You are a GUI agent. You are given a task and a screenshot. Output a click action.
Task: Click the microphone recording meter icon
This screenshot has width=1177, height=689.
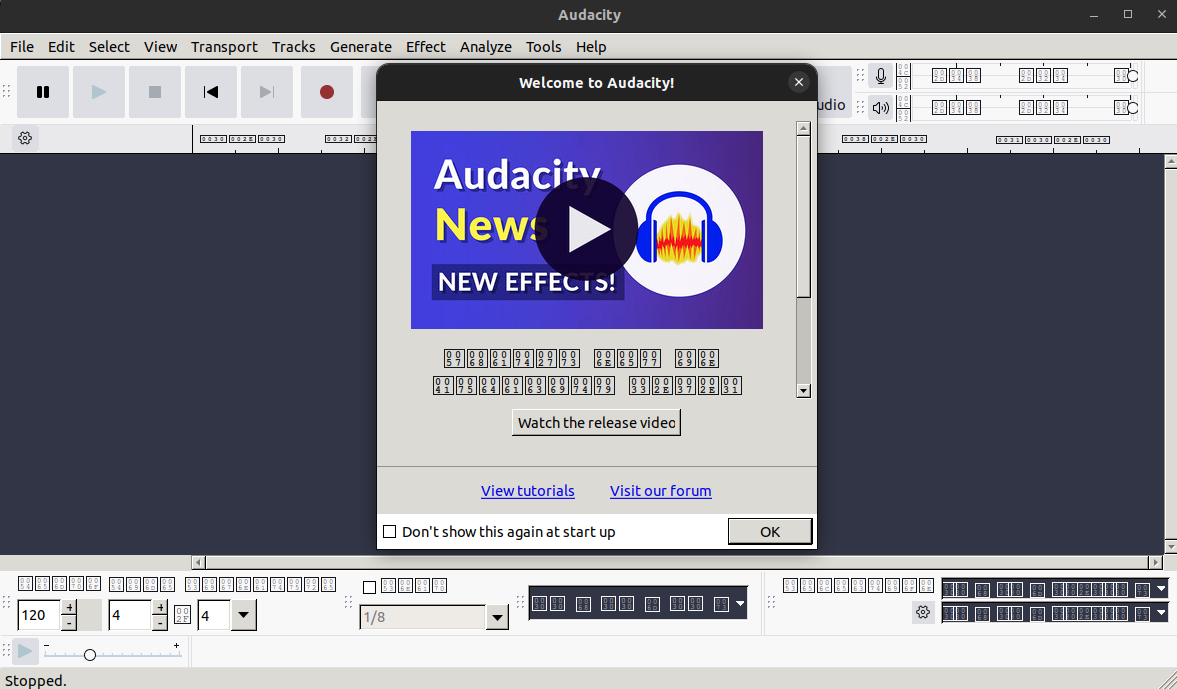880,74
